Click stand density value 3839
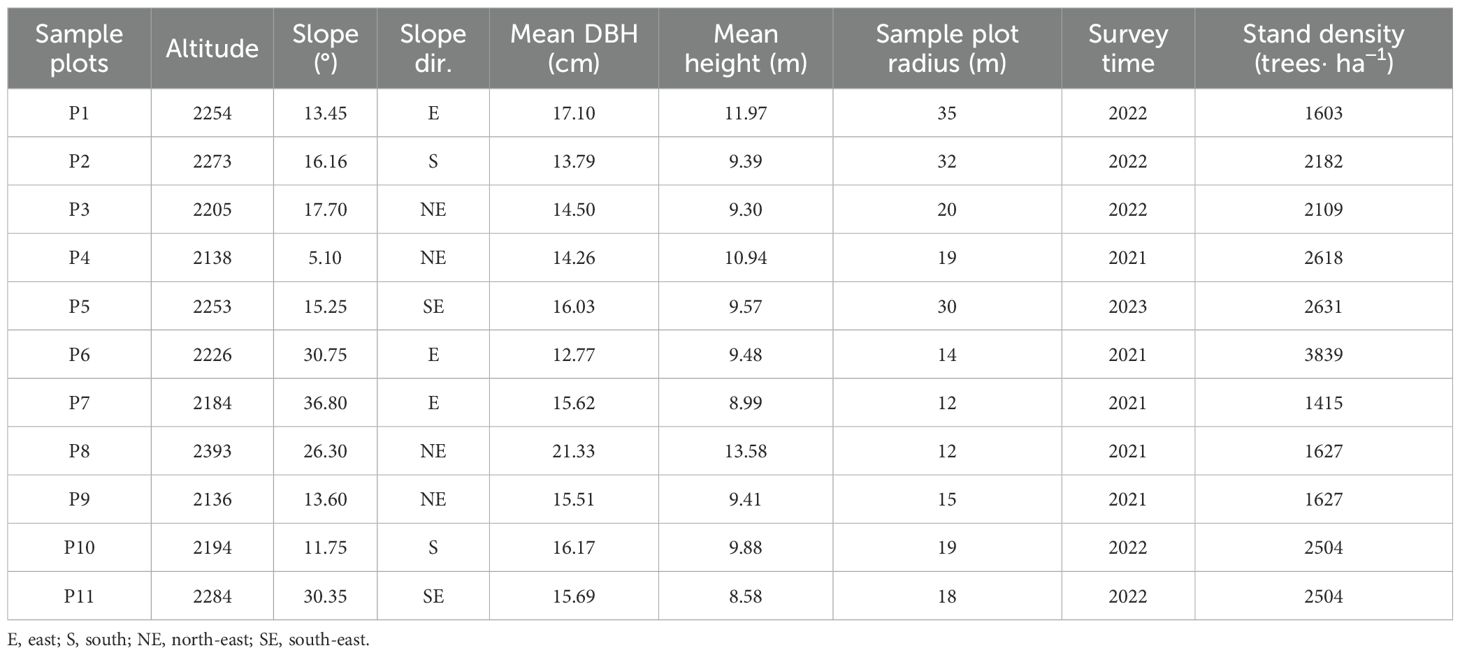The image size is (1460, 655). (1323, 355)
